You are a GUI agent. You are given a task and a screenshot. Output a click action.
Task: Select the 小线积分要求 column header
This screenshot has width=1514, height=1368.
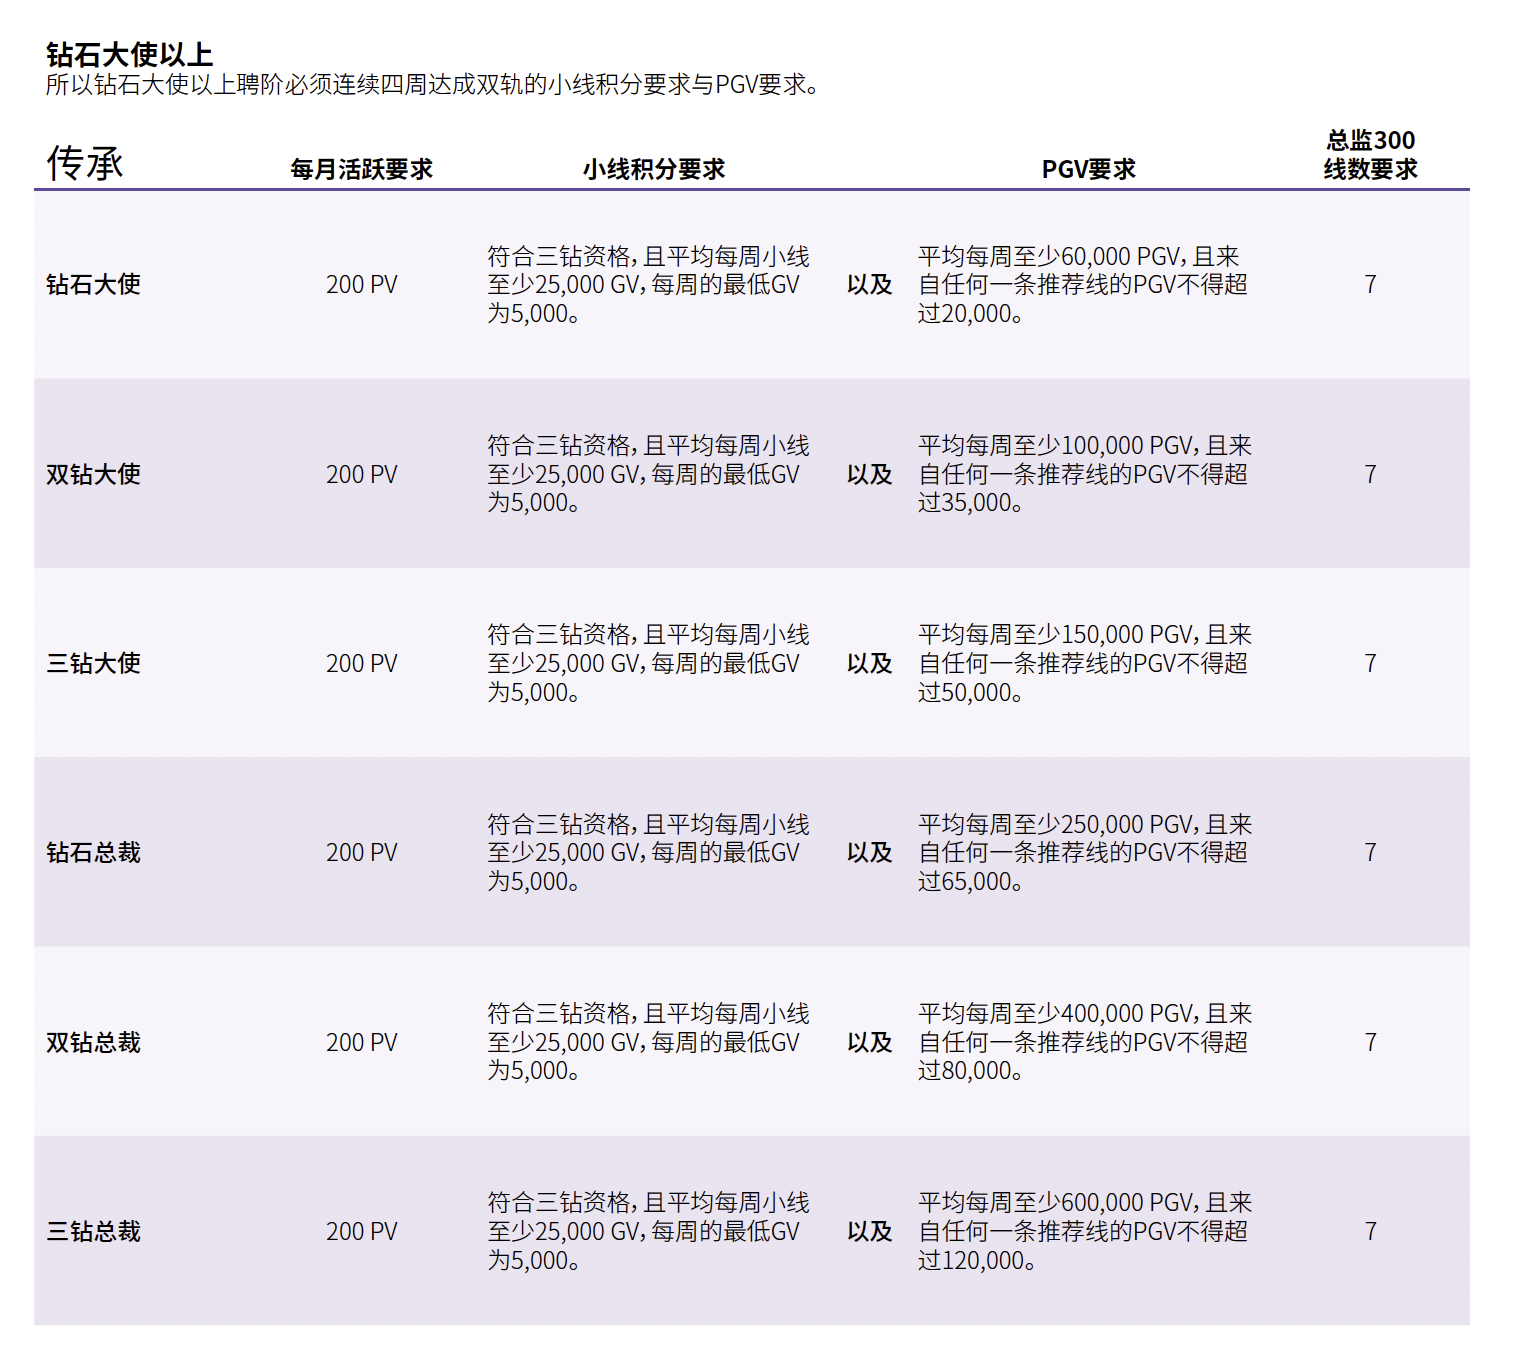(654, 169)
